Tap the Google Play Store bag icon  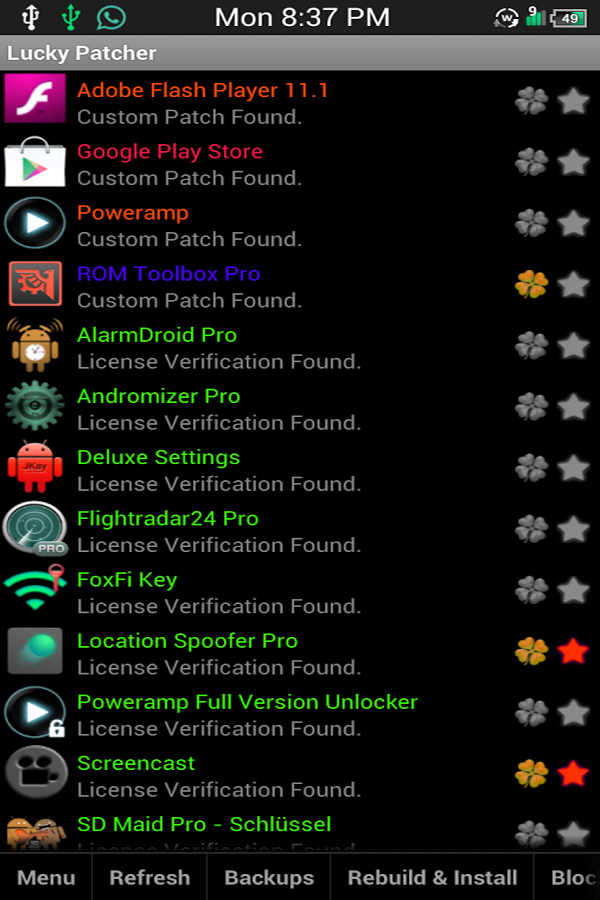(35, 162)
